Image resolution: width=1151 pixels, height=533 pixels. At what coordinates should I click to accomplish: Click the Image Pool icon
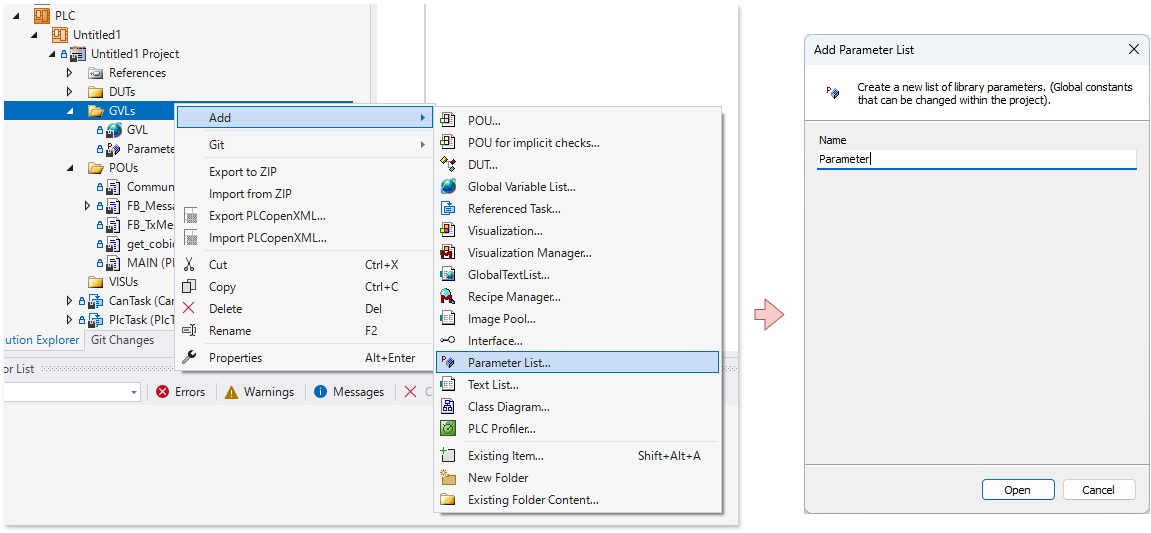[x=448, y=319]
